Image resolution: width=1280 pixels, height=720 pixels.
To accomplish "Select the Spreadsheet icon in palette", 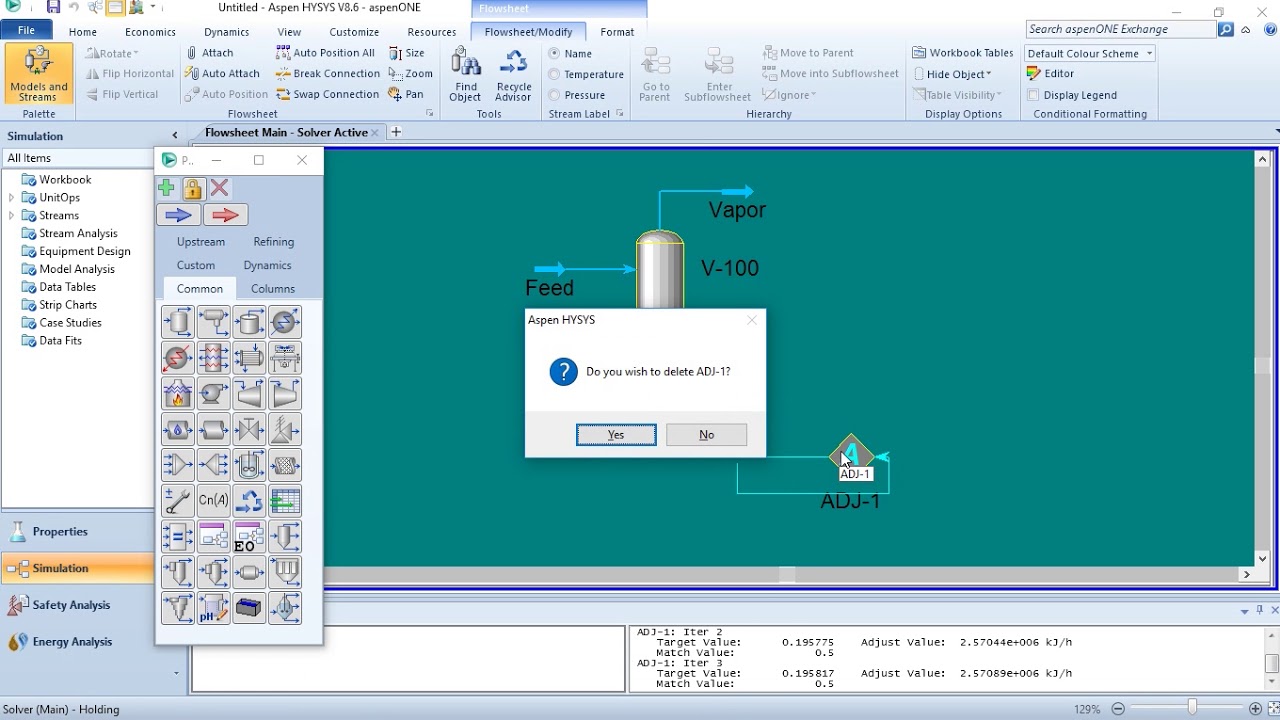I will coord(285,501).
